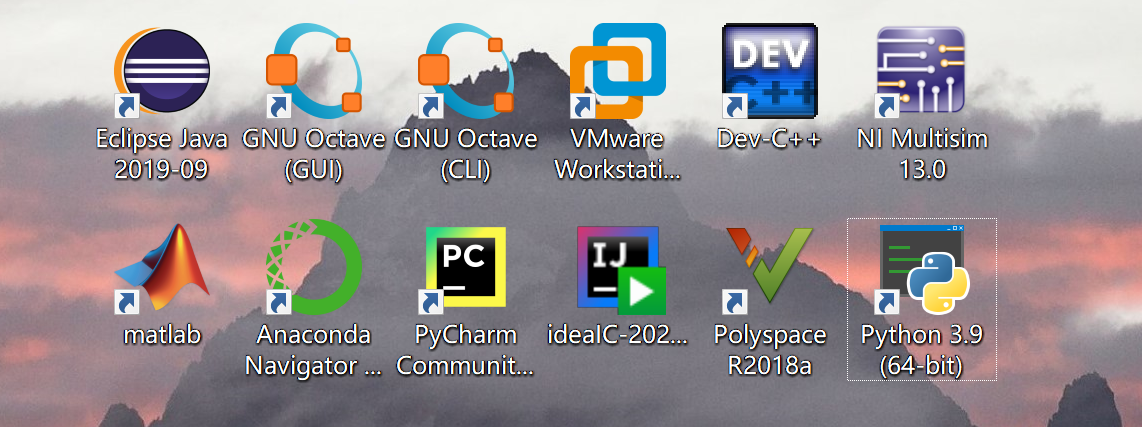Viewport: 1142px width, 427px height.
Task: Click the "Polyspace R2018a" label text
Action: click(x=770, y=350)
